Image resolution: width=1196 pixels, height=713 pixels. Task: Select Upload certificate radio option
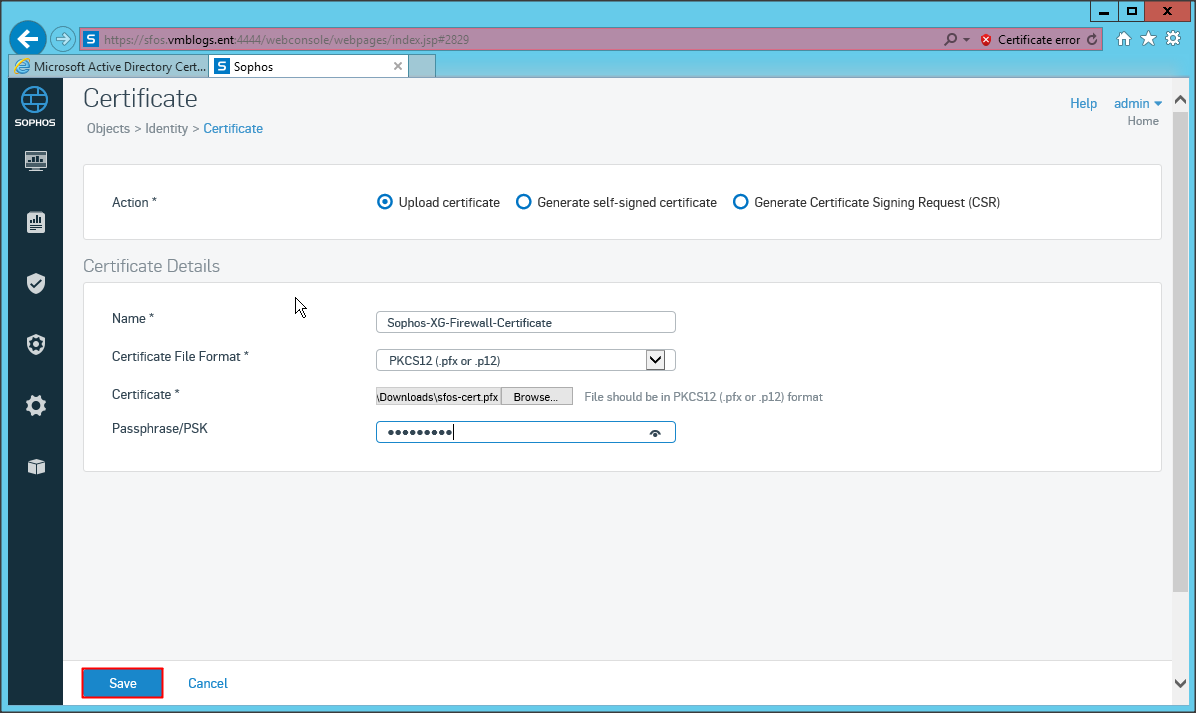[x=385, y=202]
